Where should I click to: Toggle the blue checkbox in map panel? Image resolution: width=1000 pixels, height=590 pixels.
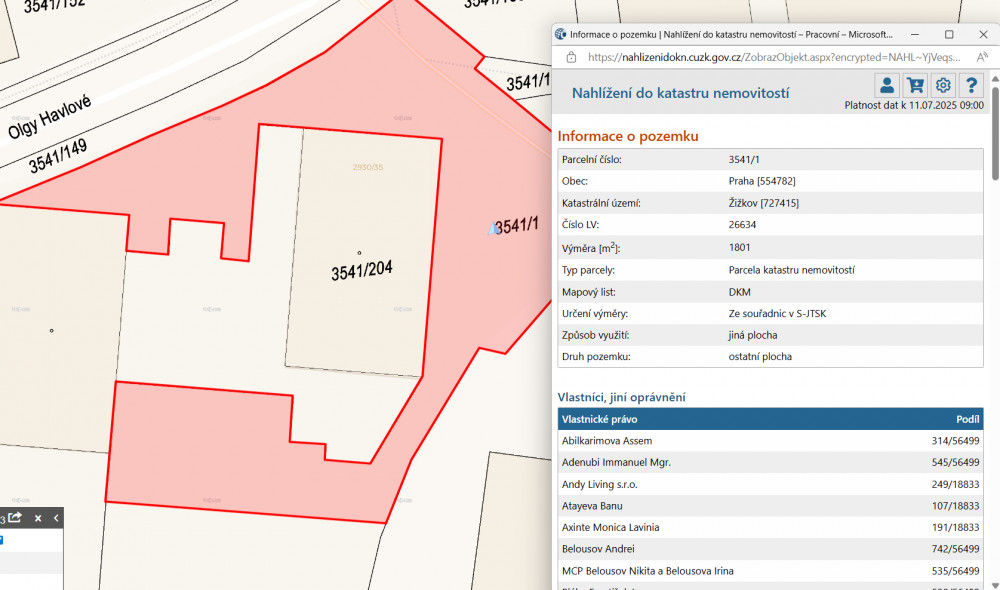[1, 540]
